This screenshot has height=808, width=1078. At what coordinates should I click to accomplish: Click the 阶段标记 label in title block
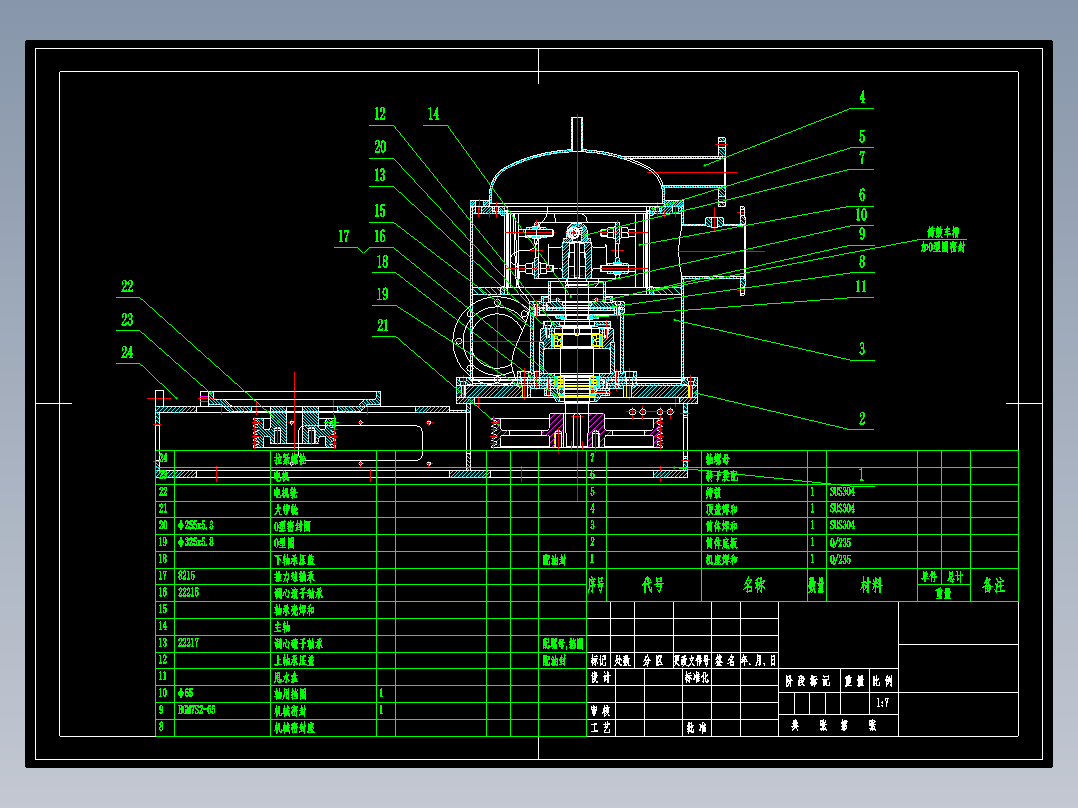[x=808, y=681]
